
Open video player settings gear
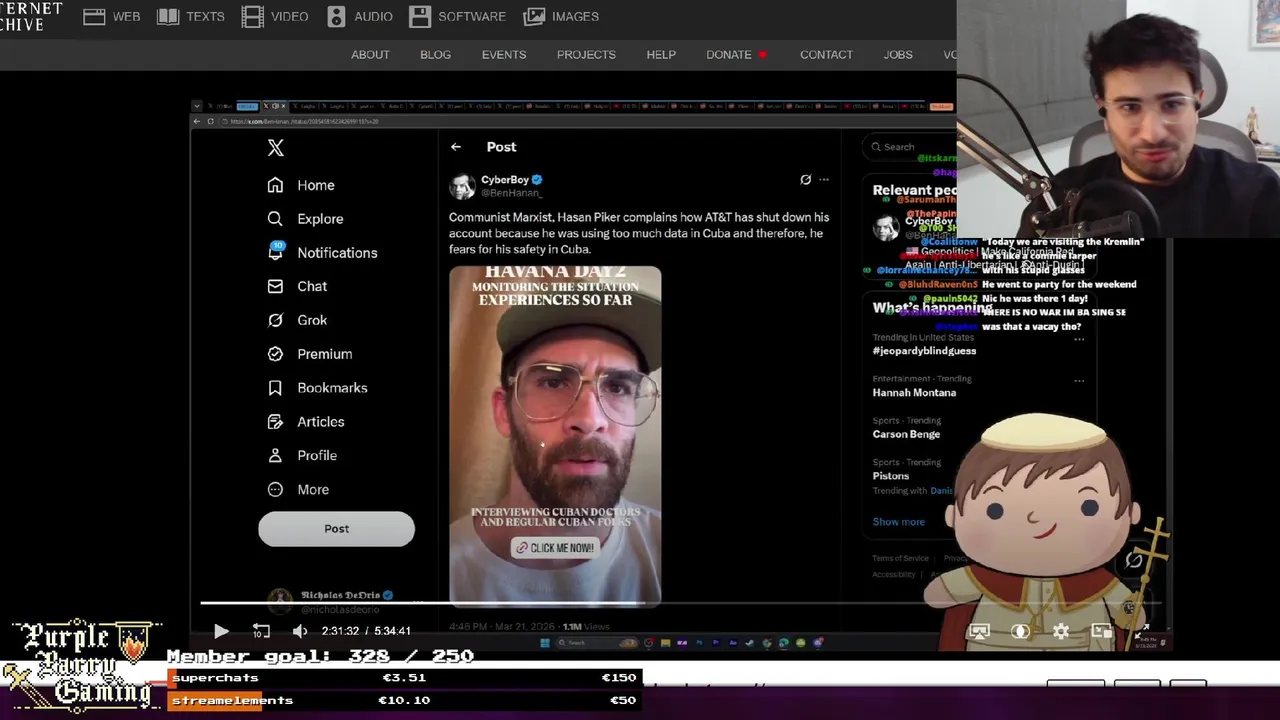tap(1061, 631)
